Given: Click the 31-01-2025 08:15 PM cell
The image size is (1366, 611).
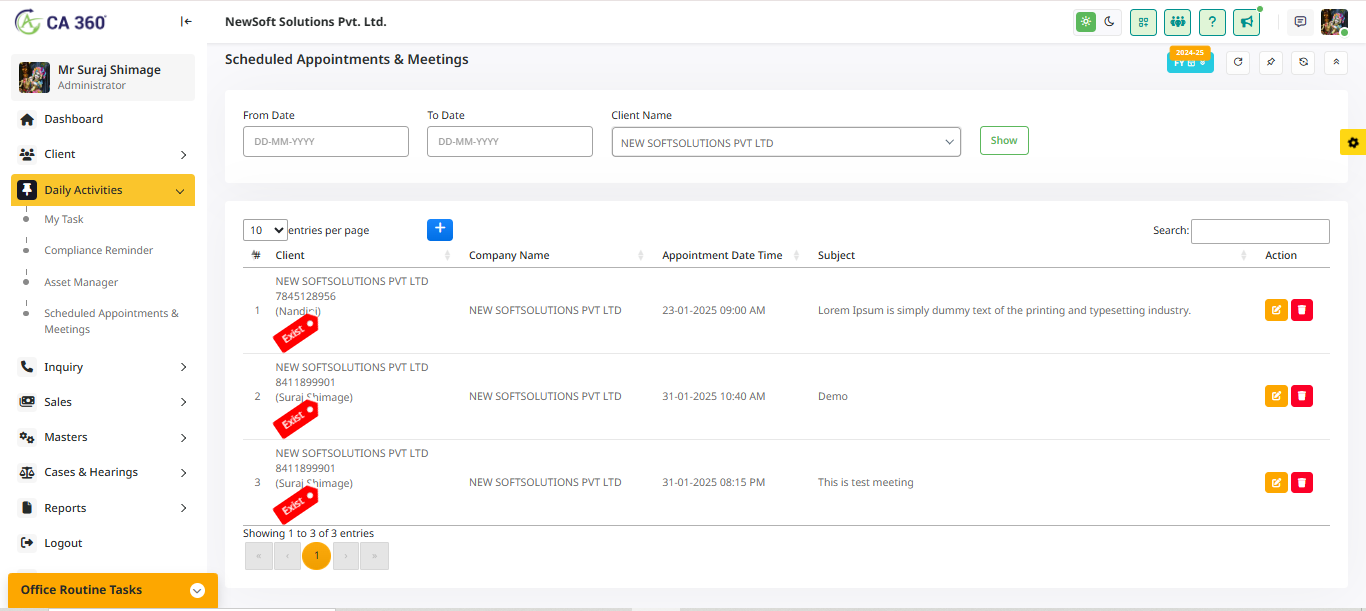Looking at the screenshot, I should (713, 482).
